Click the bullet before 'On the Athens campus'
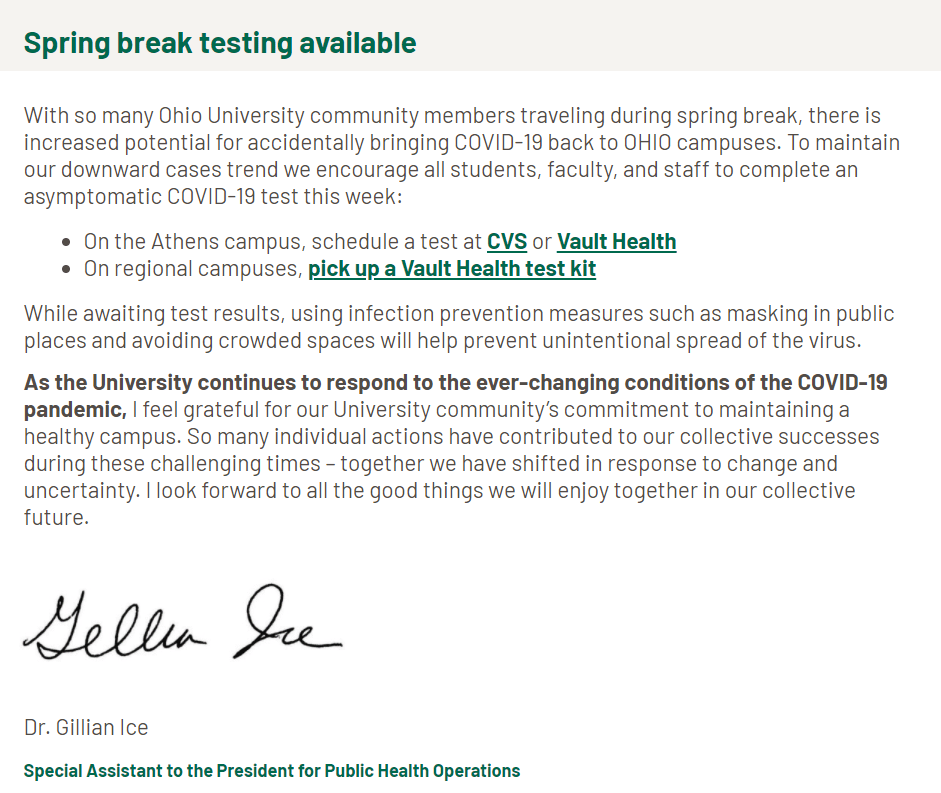Screen dimensions: 941x793 (x=66, y=242)
